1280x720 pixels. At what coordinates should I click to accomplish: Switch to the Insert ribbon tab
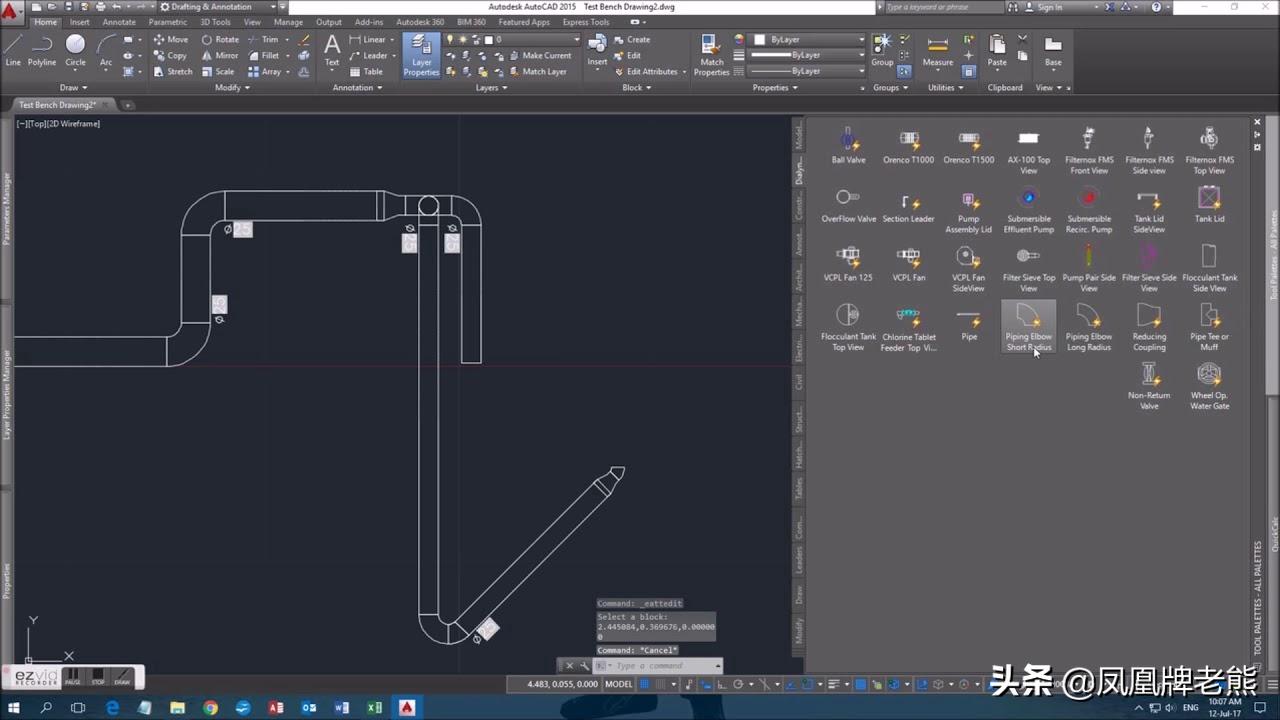(x=79, y=22)
